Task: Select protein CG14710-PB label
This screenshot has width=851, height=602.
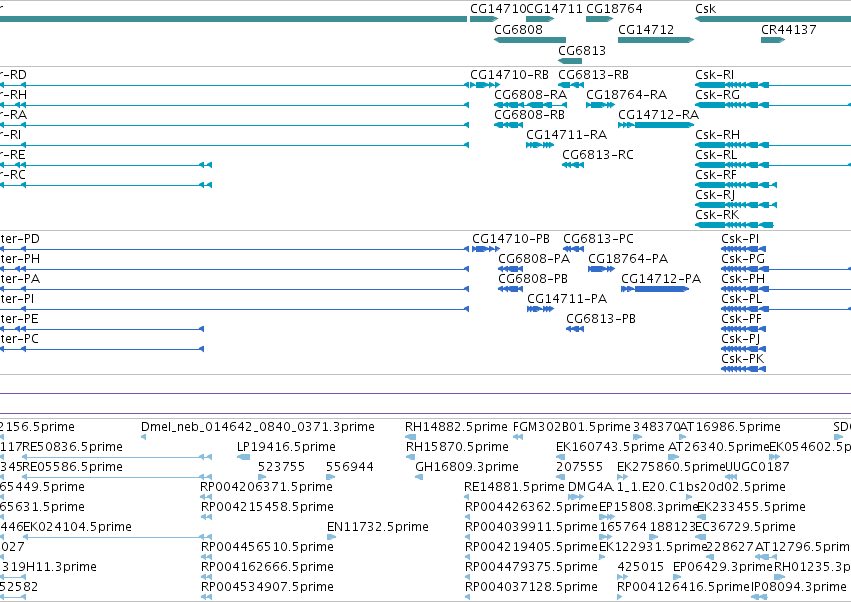Action: 511,239
